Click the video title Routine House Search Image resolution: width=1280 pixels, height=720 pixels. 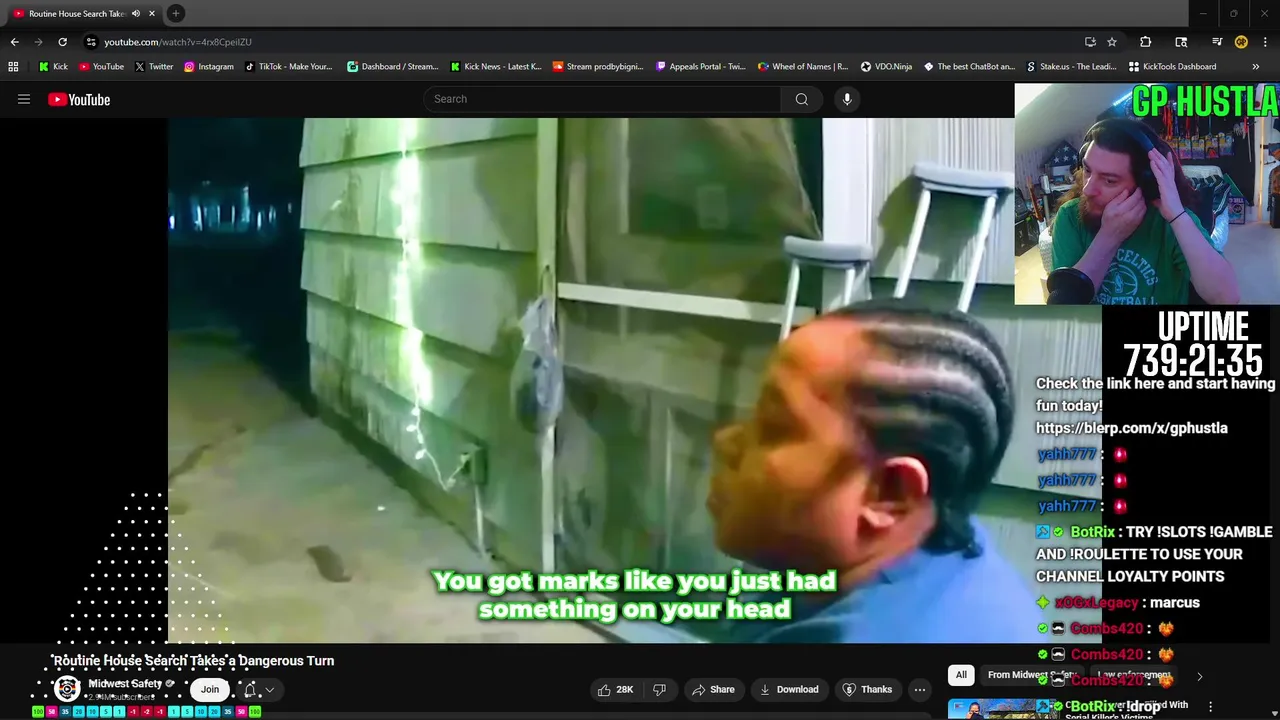[193, 661]
